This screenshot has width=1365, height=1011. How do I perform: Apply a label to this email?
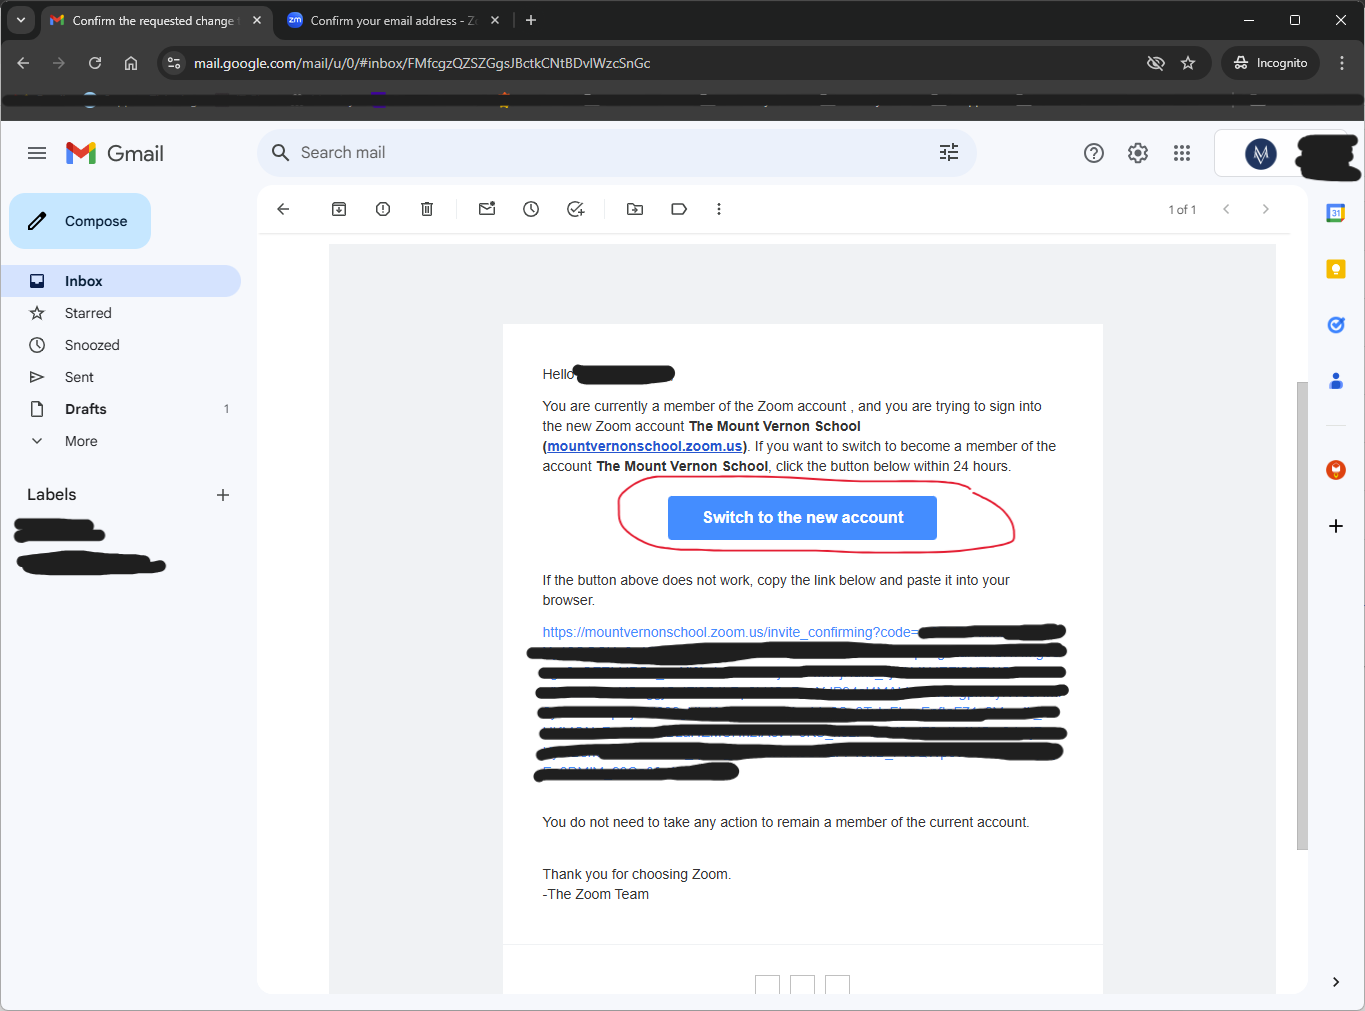coord(679,209)
